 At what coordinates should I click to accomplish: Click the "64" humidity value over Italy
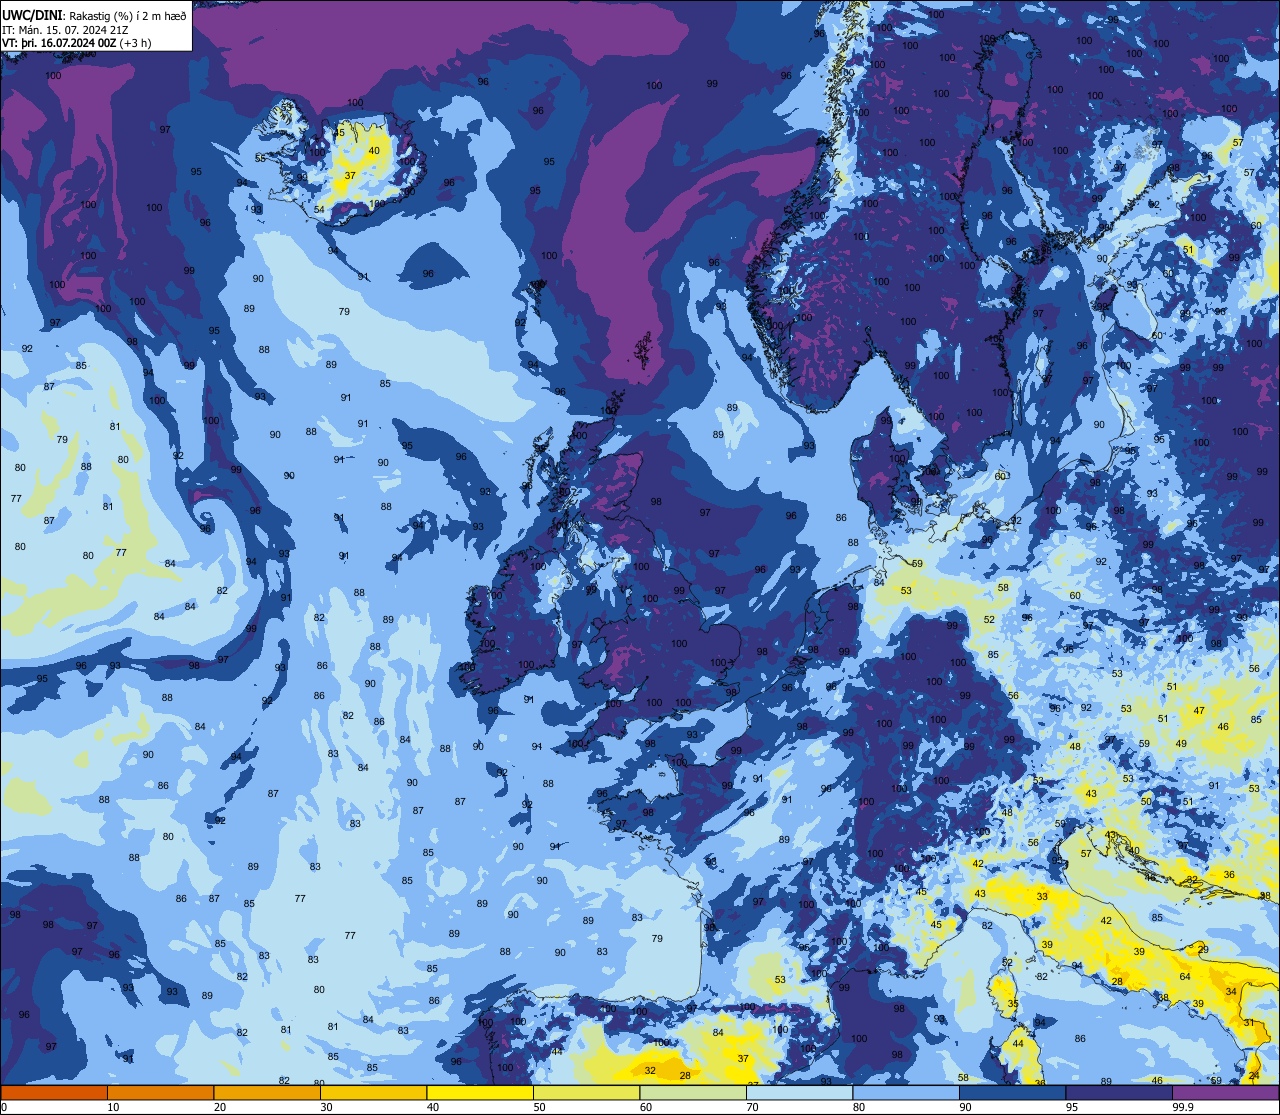1185,976
